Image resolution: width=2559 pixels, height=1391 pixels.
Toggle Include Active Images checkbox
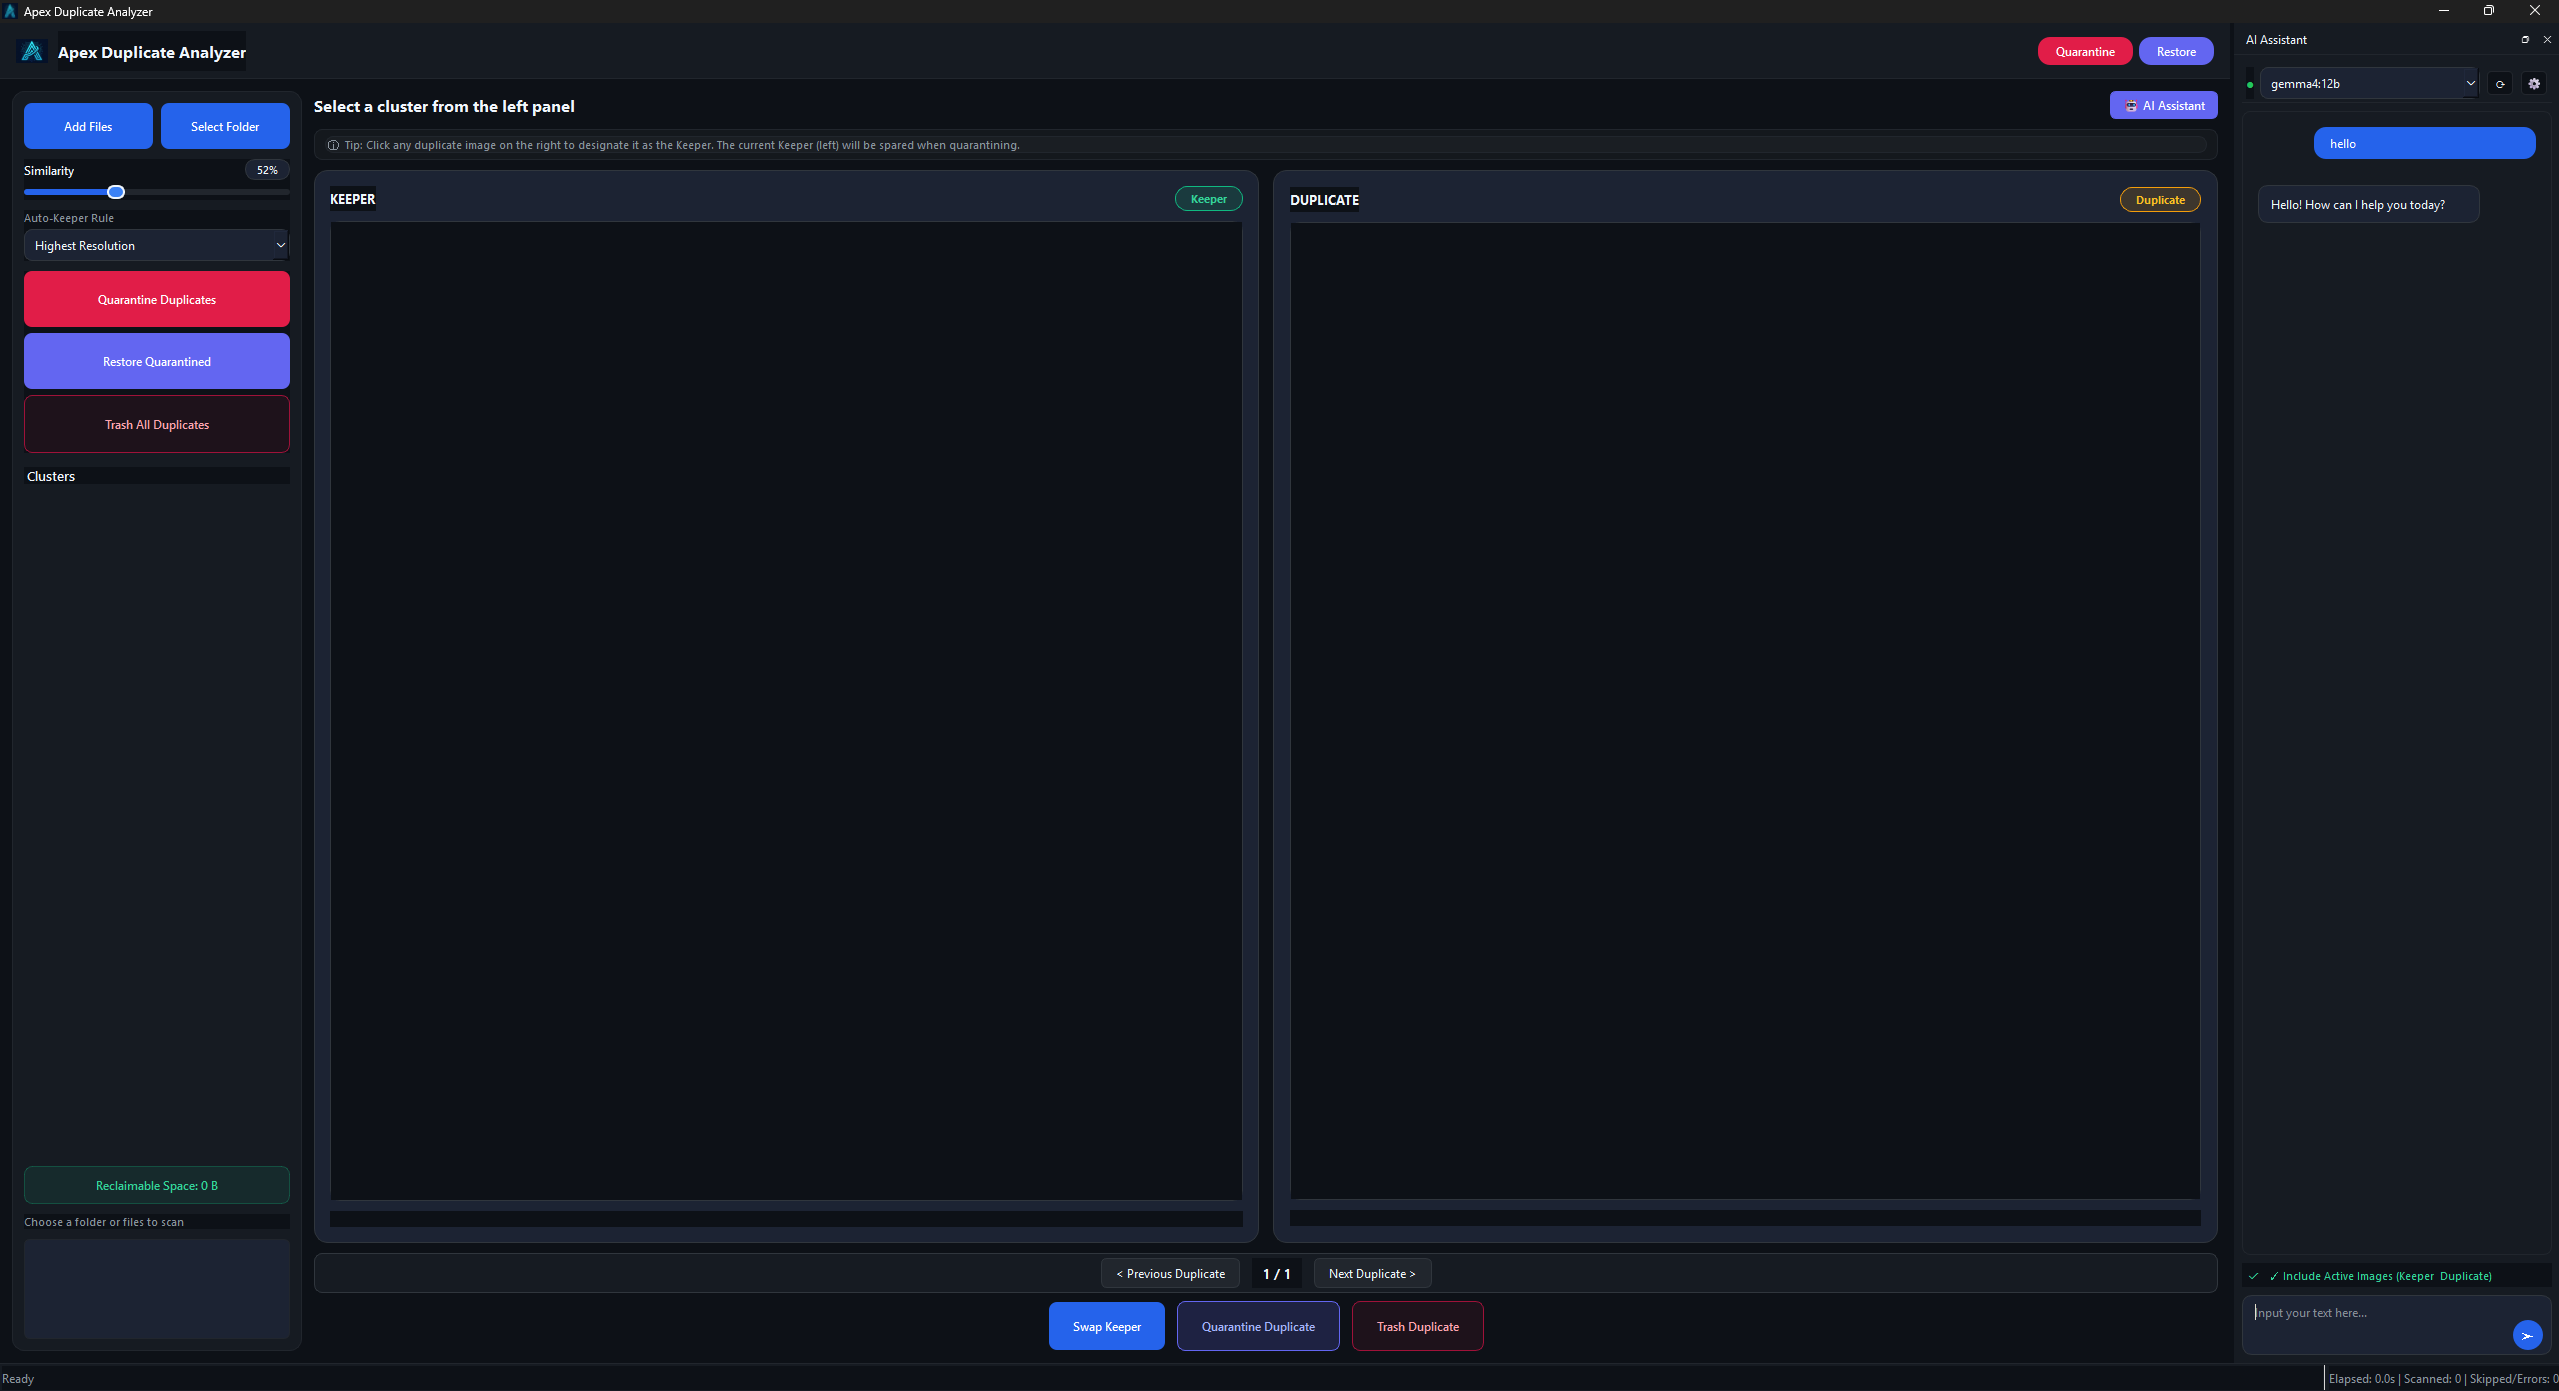2254,1276
